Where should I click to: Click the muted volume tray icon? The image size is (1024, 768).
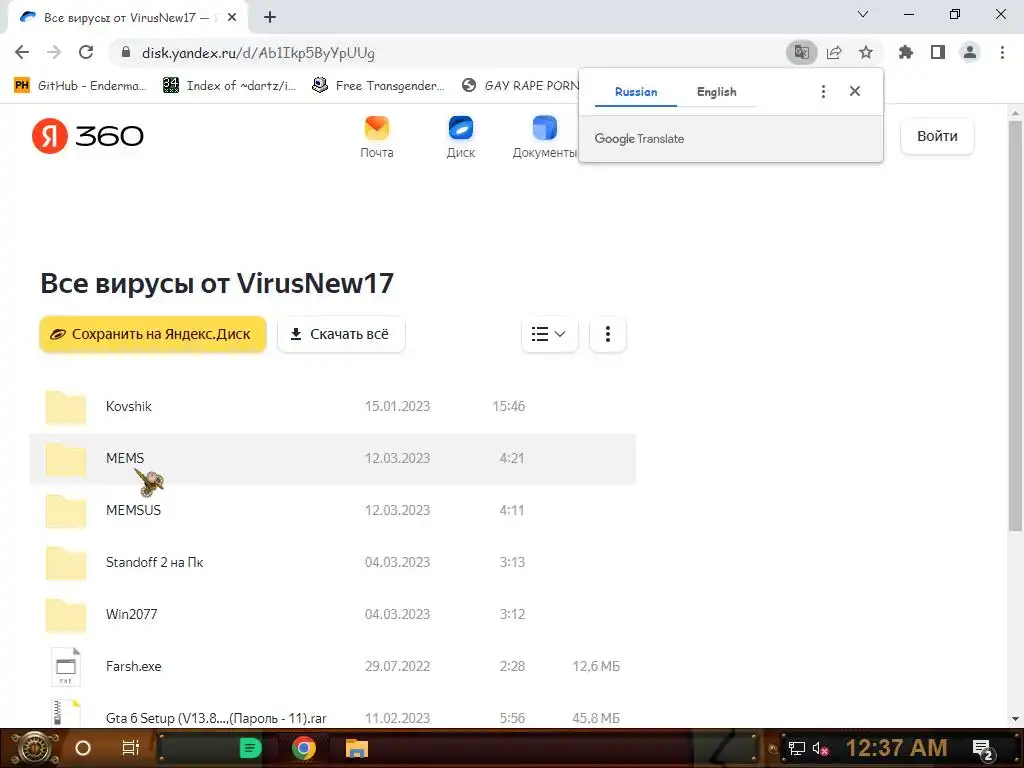tap(820, 748)
